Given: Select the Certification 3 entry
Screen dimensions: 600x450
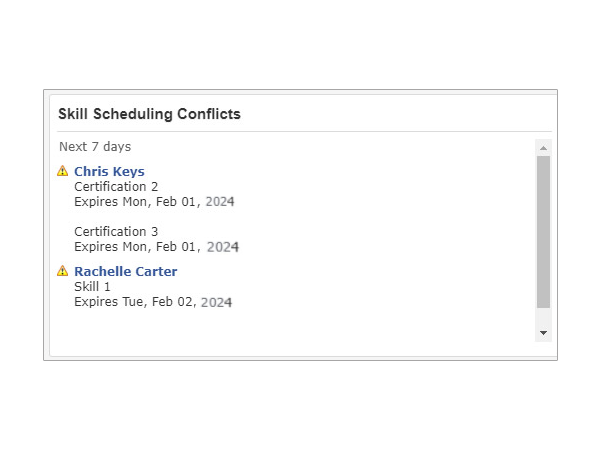Looking at the screenshot, I should [x=116, y=232].
